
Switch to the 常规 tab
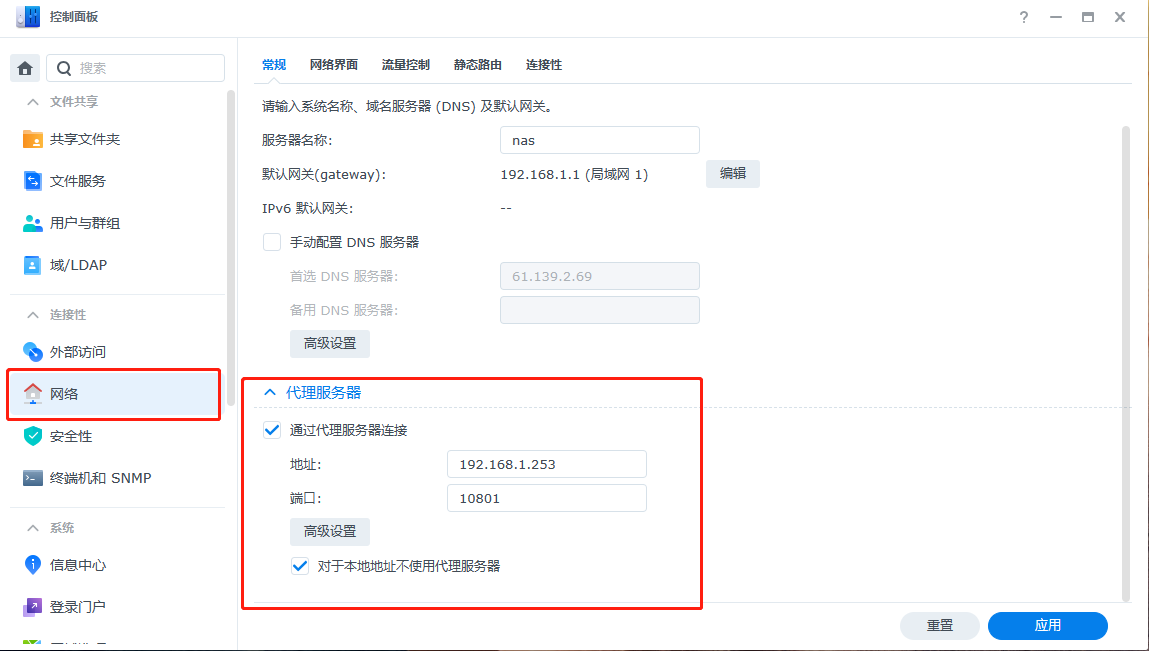pyautogui.click(x=274, y=65)
